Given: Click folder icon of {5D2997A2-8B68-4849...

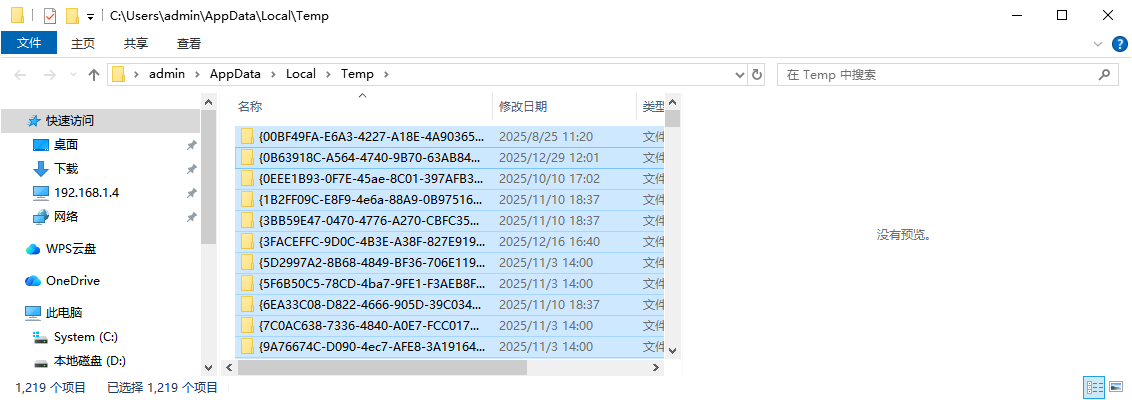Looking at the screenshot, I should [248, 262].
